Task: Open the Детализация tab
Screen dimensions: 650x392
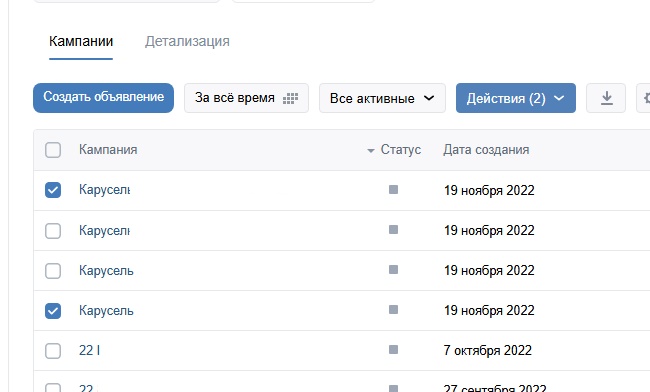Action: pyautogui.click(x=187, y=41)
